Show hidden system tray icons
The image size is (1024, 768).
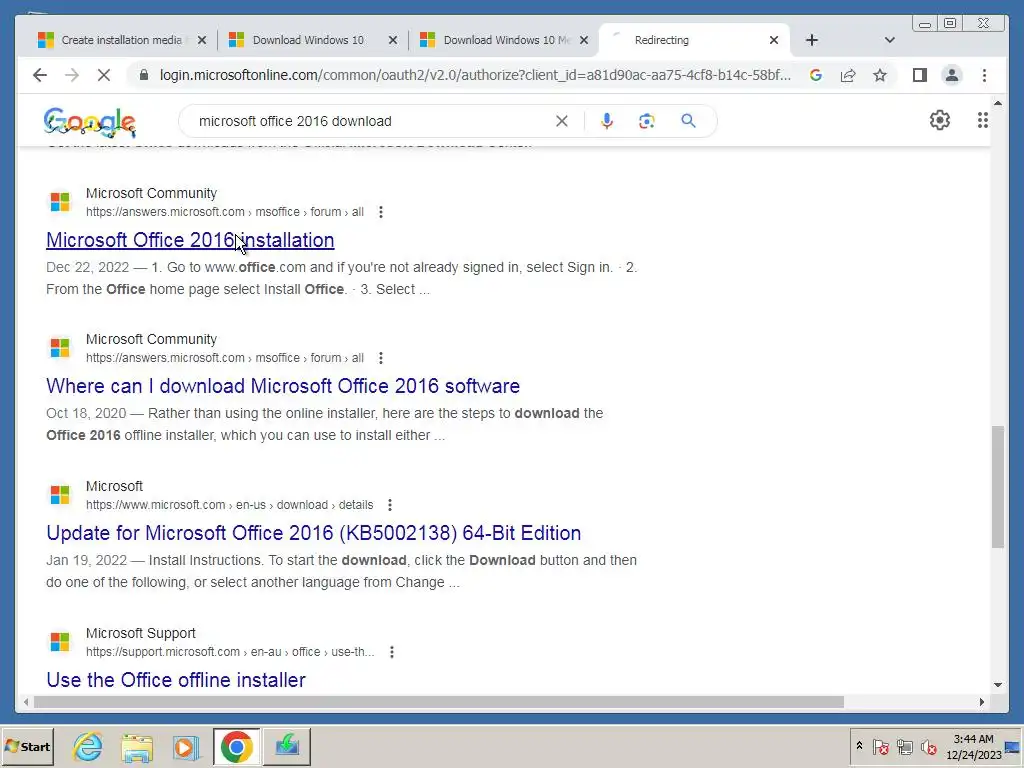click(859, 746)
